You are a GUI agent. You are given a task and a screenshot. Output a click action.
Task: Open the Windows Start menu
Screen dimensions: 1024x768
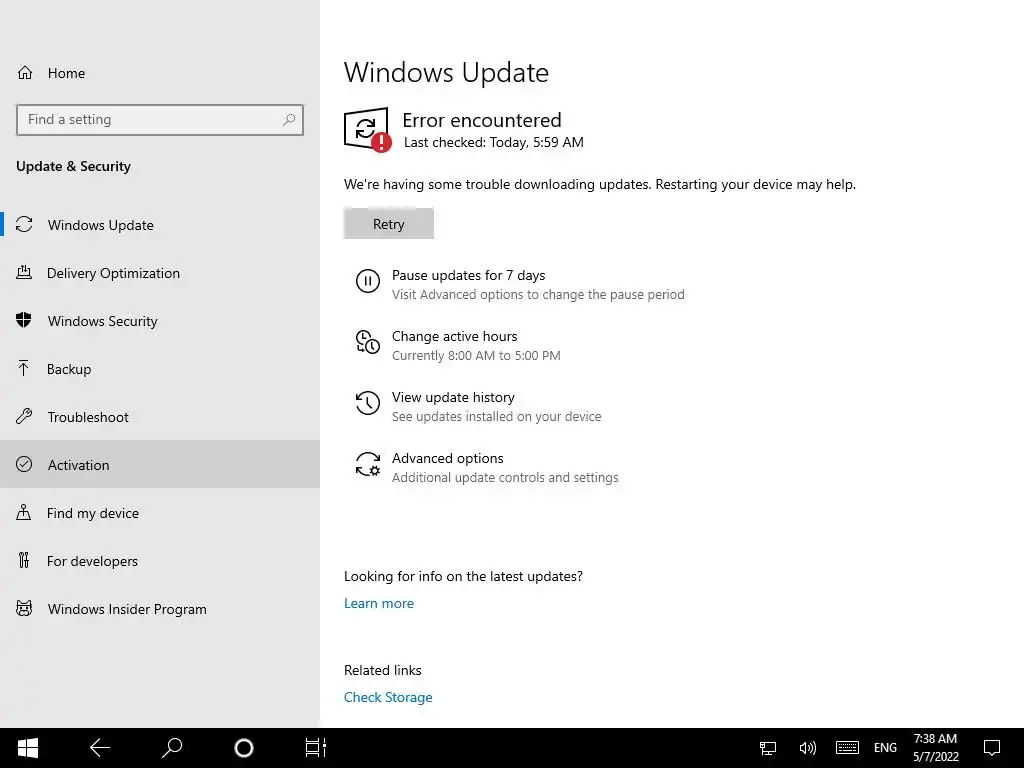click(x=27, y=748)
